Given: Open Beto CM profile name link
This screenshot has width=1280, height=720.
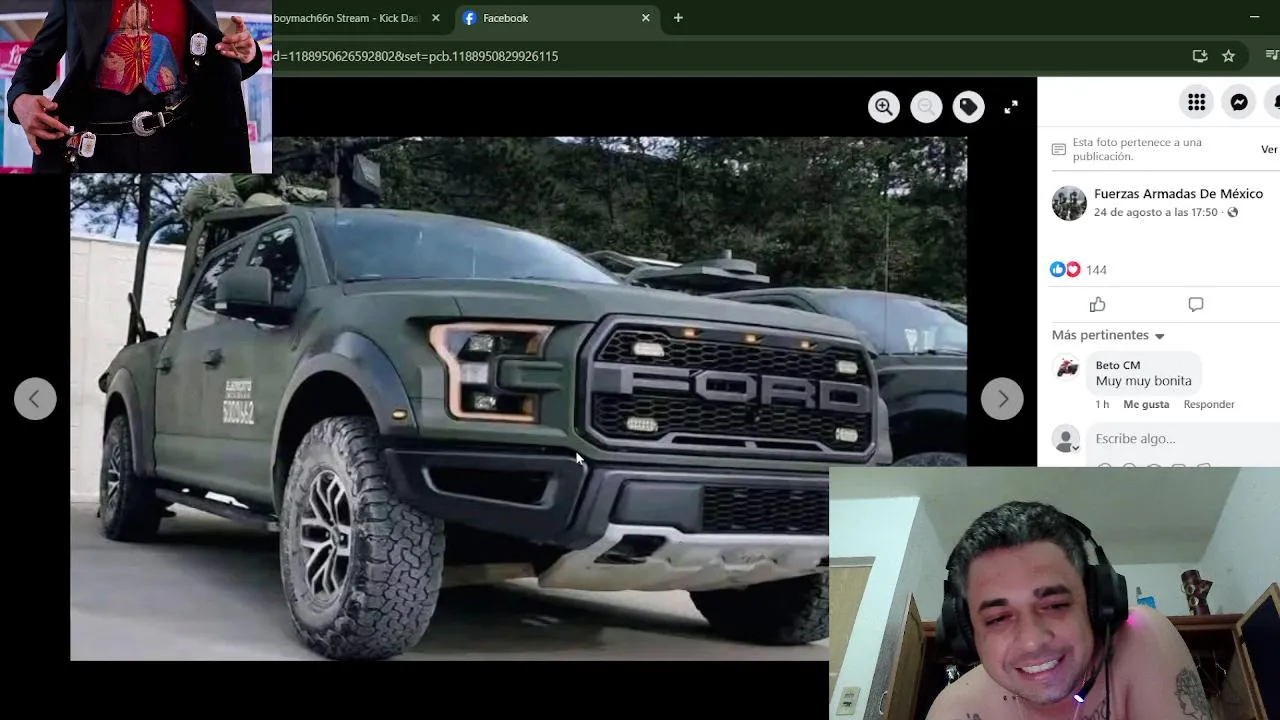Looking at the screenshot, I should (1117, 365).
